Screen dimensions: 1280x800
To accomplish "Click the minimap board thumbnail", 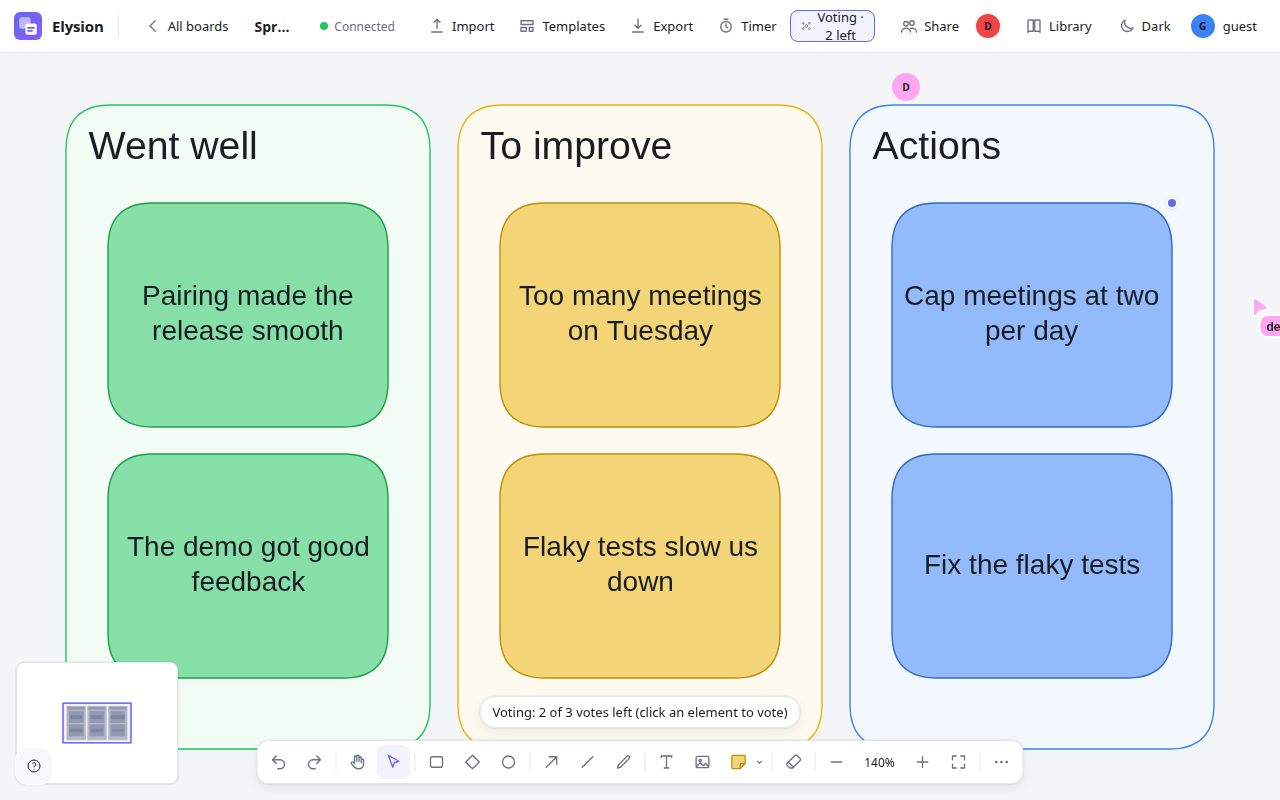I will [x=97, y=723].
